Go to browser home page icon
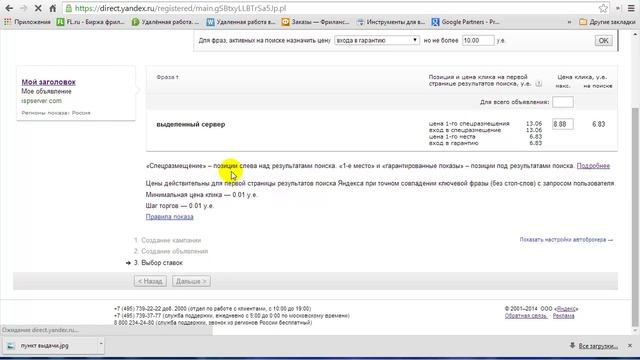The height and width of the screenshot is (360, 640). coord(53,8)
